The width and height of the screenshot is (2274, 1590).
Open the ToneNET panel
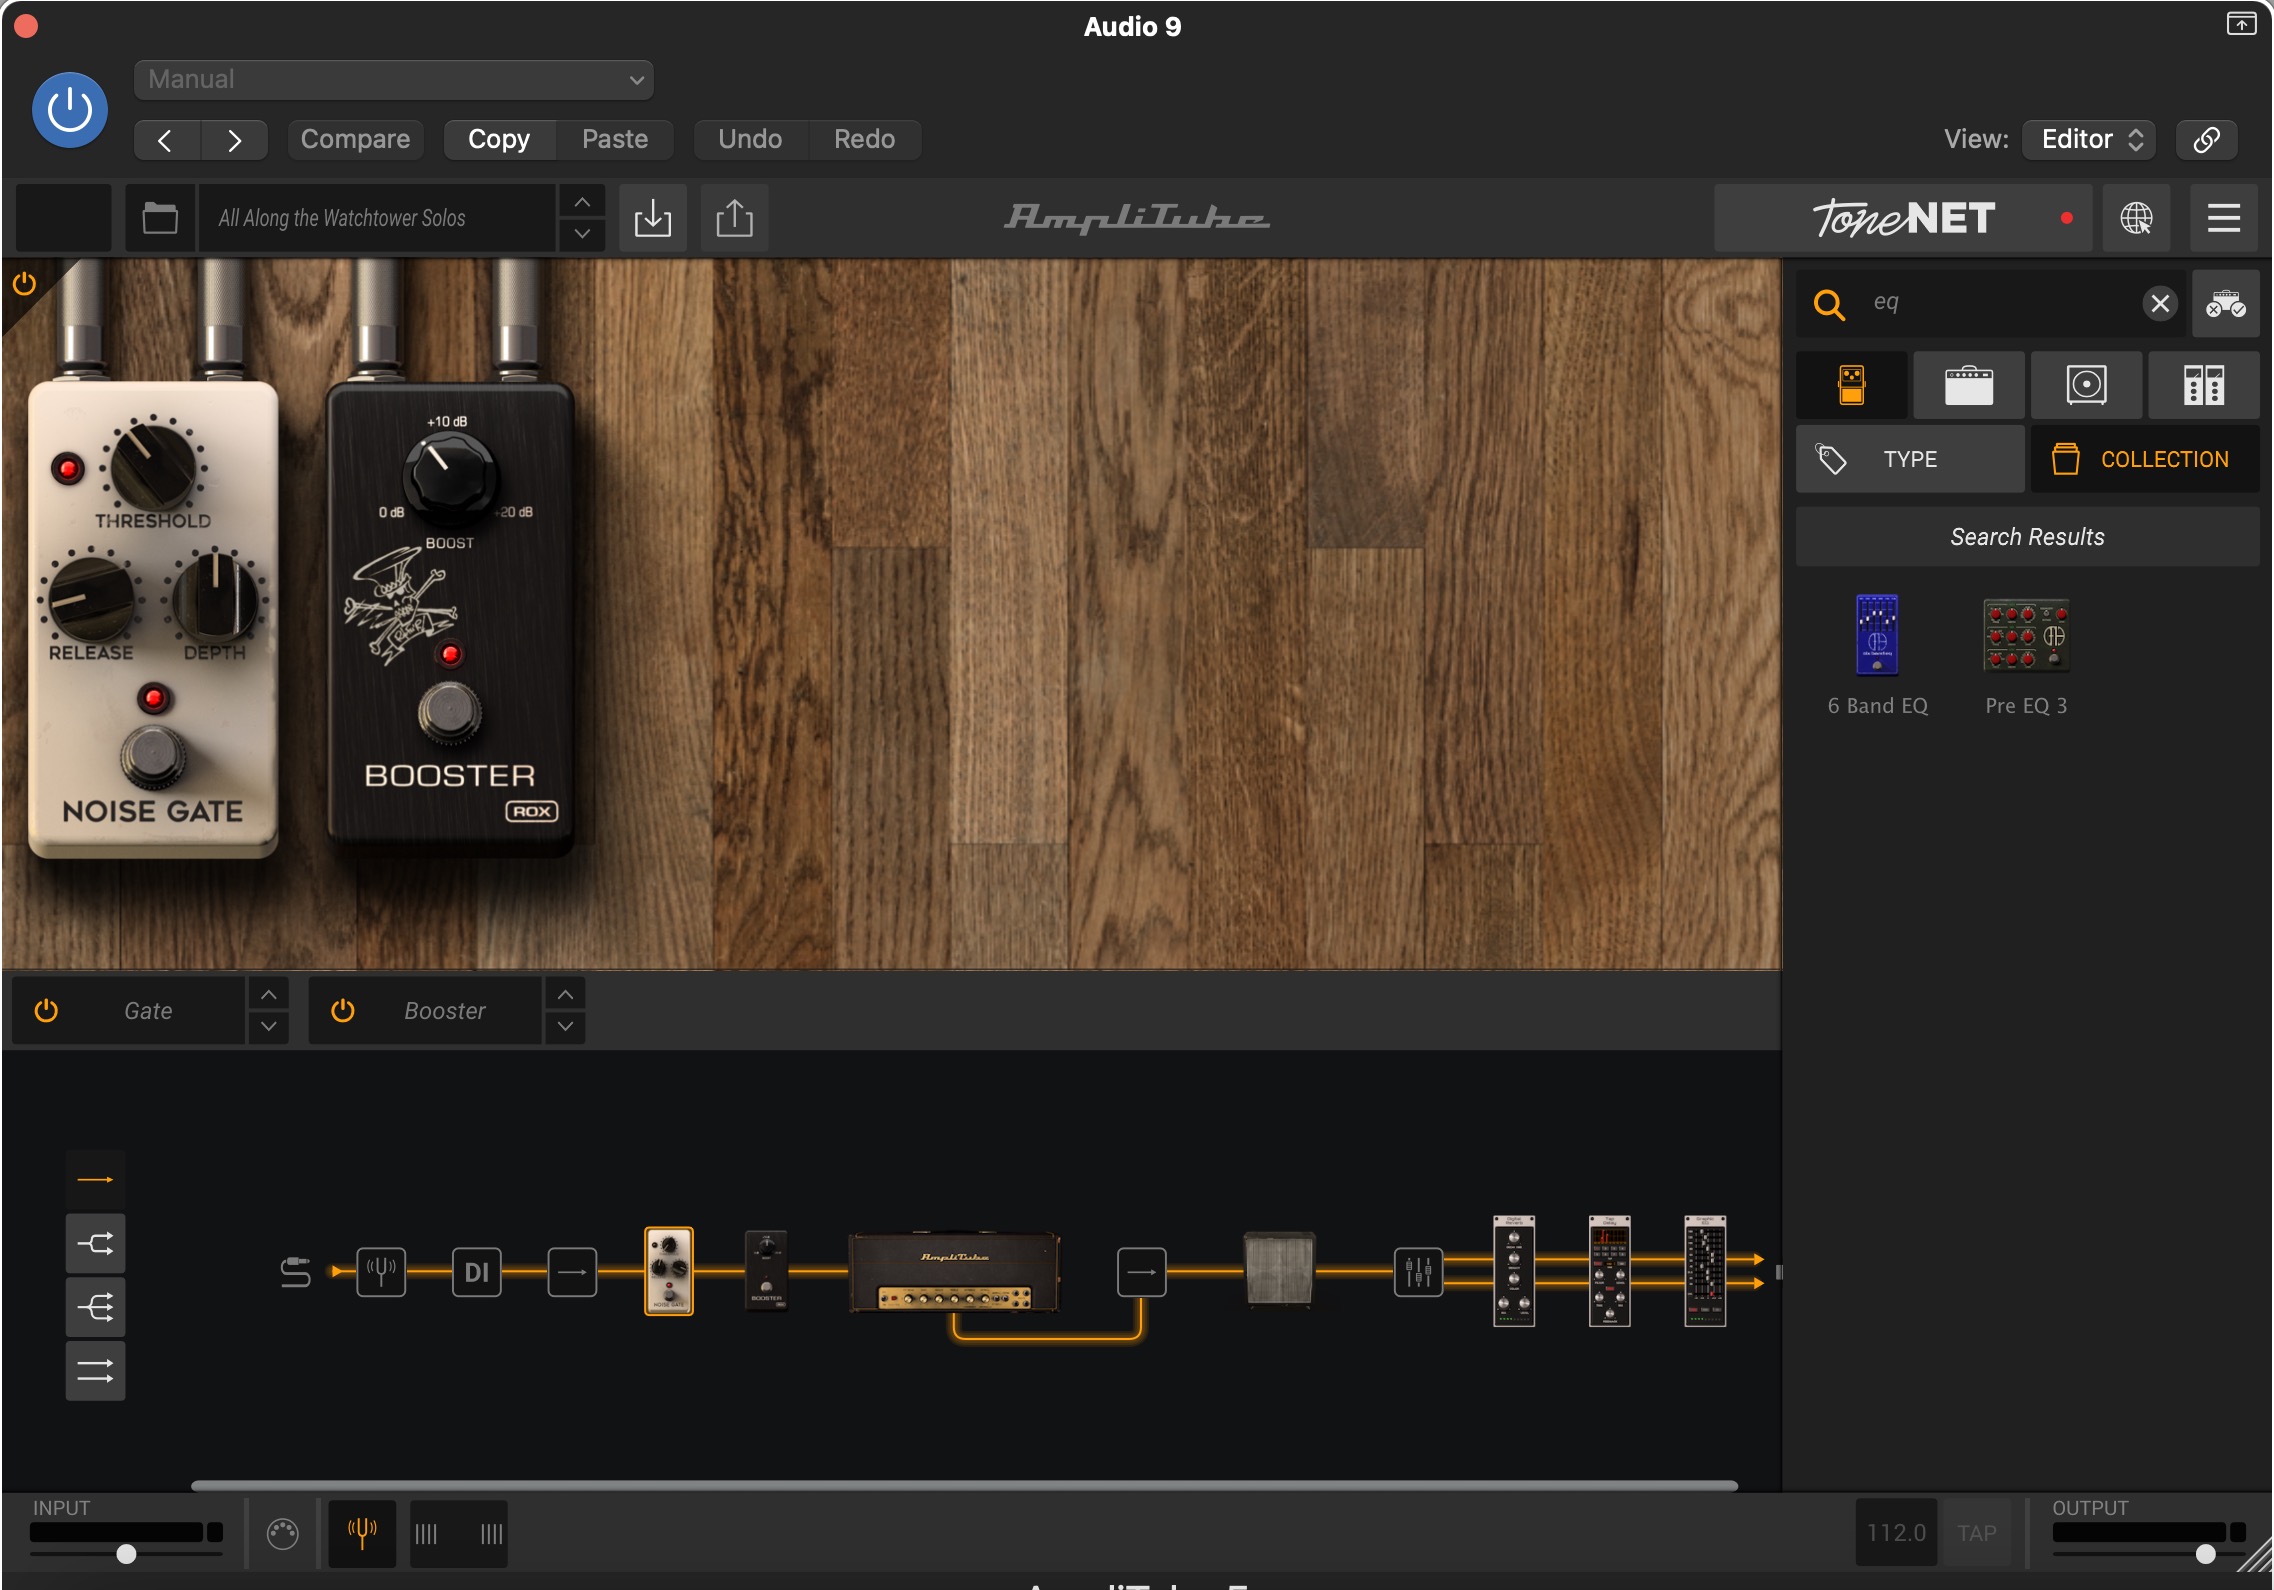point(1903,218)
